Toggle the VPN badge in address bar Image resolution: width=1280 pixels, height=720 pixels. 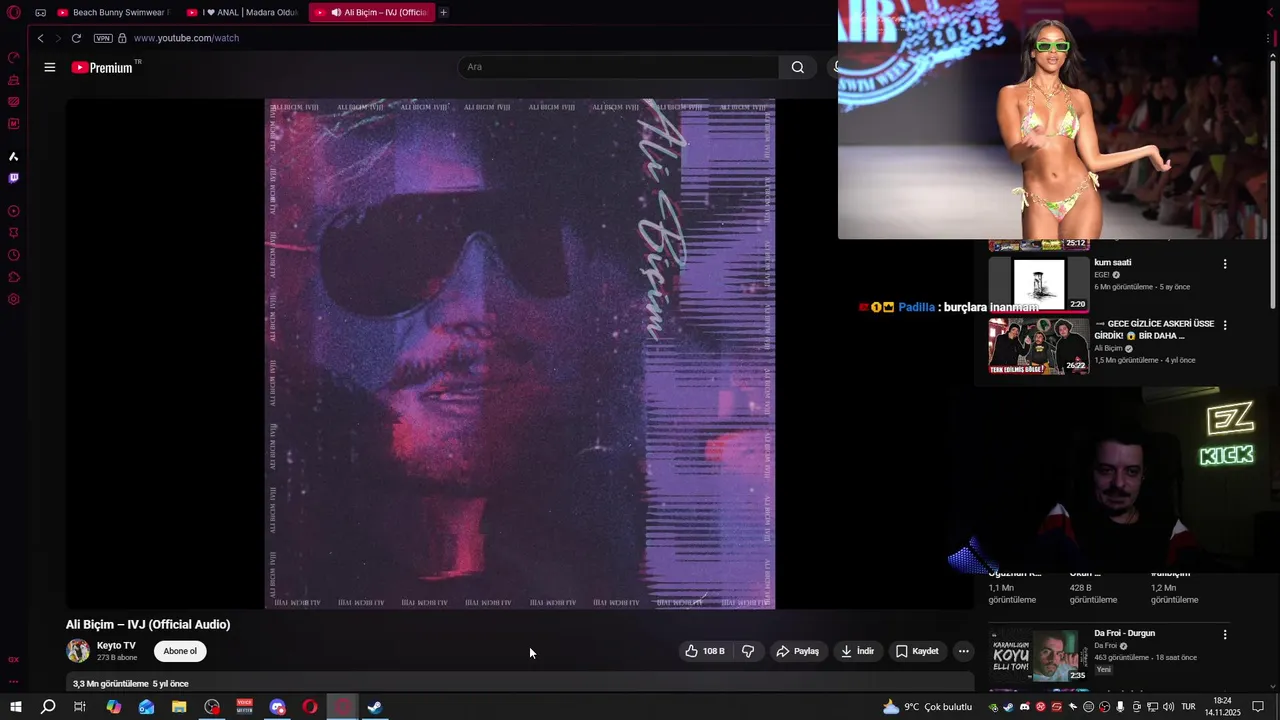pyautogui.click(x=103, y=38)
